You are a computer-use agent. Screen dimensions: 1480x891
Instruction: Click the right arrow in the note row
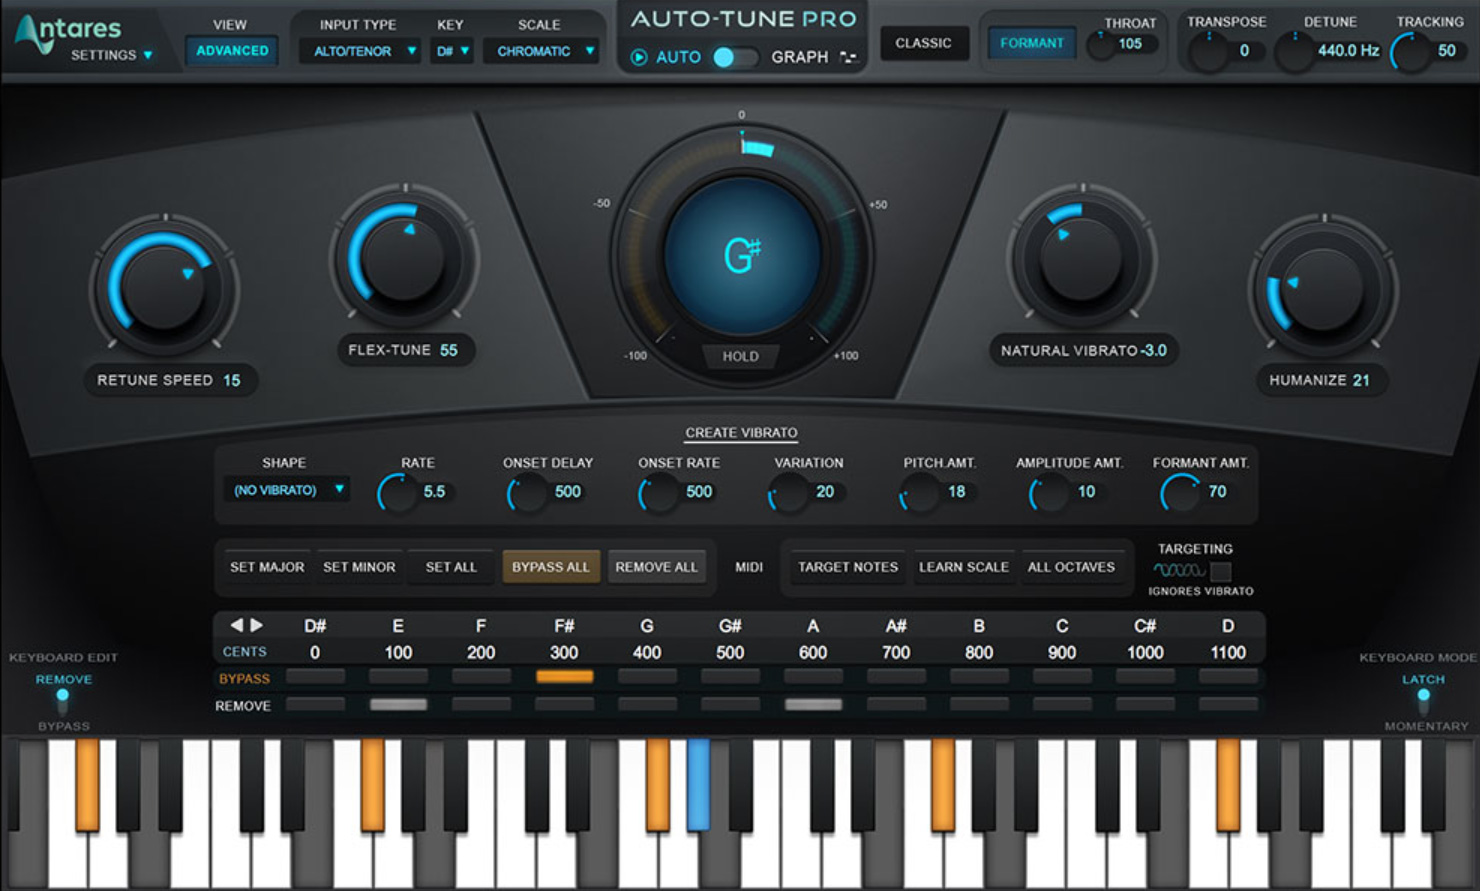(x=257, y=625)
